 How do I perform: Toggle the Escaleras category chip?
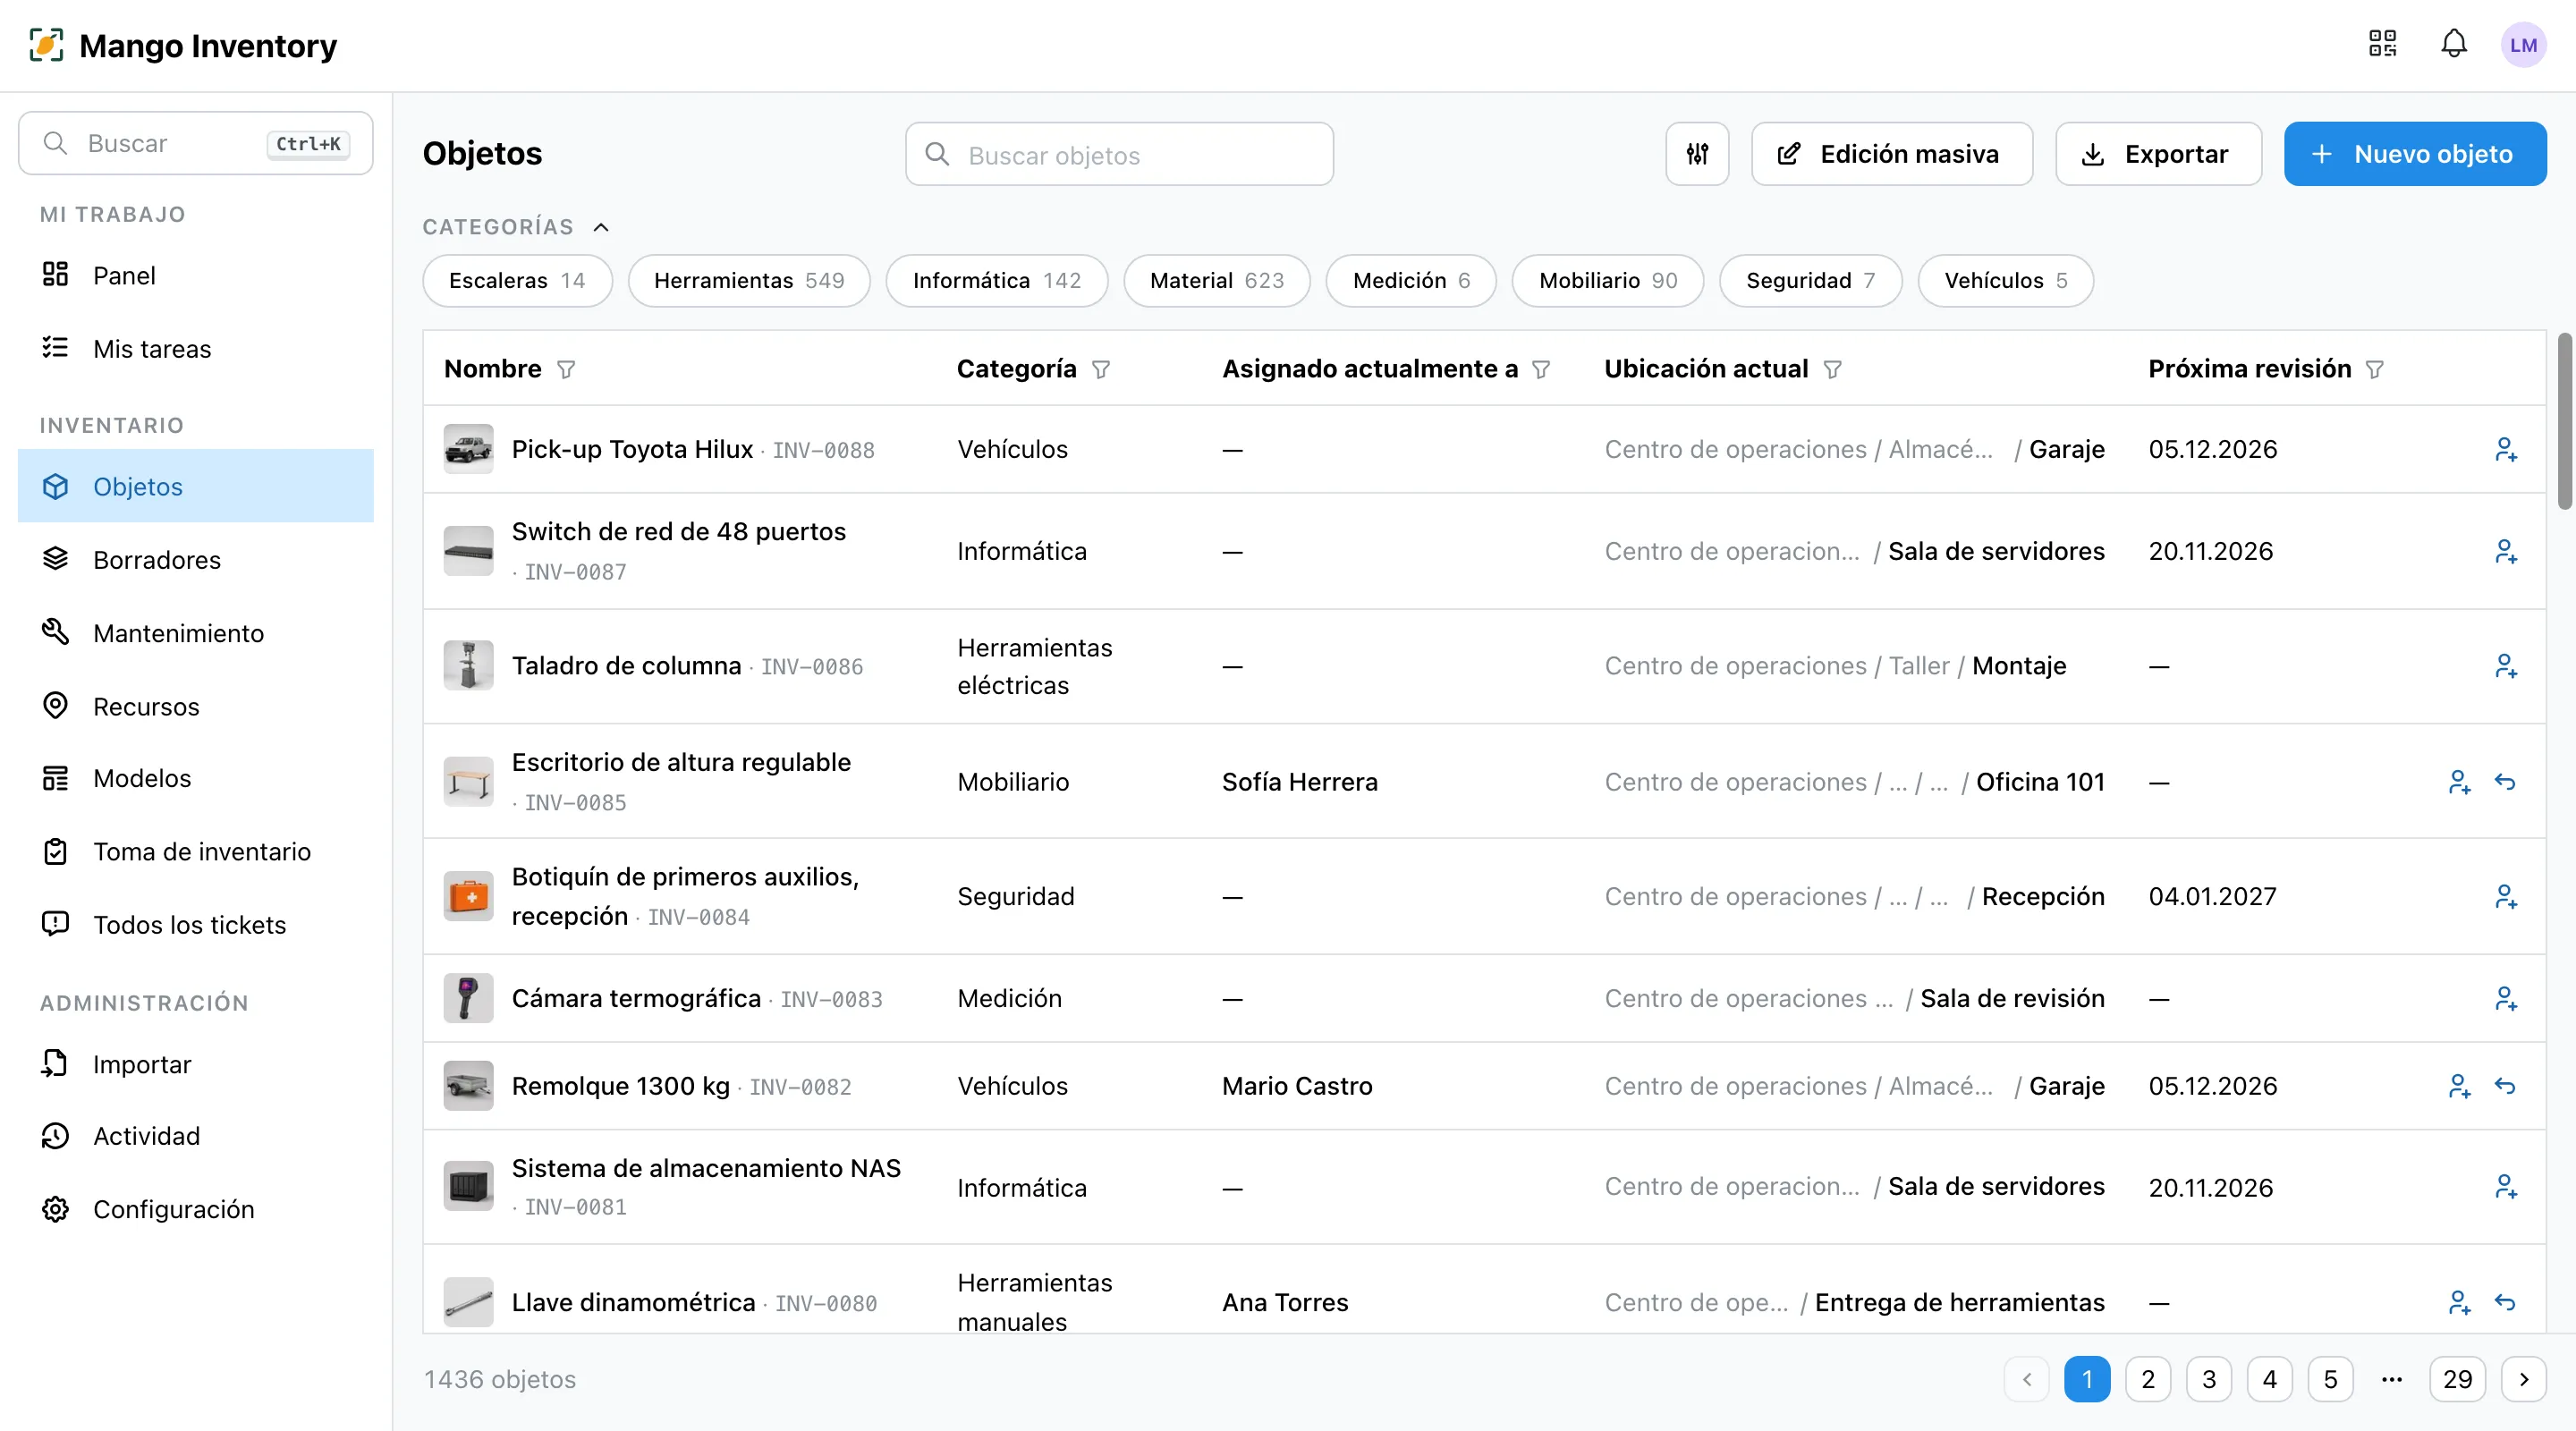click(x=517, y=281)
